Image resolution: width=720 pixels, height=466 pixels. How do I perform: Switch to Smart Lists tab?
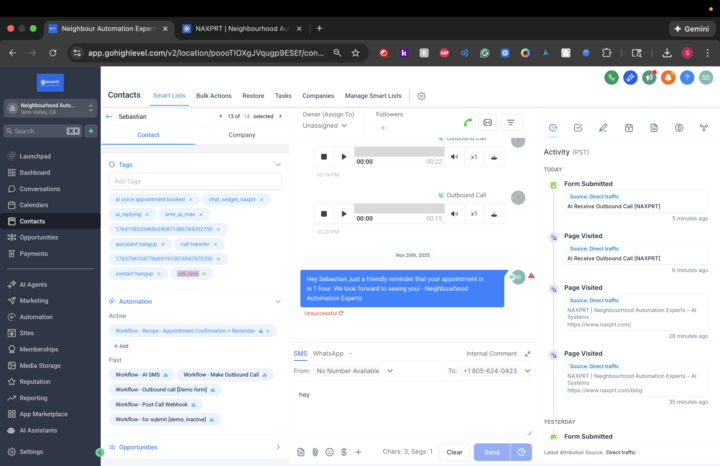pos(169,95)
